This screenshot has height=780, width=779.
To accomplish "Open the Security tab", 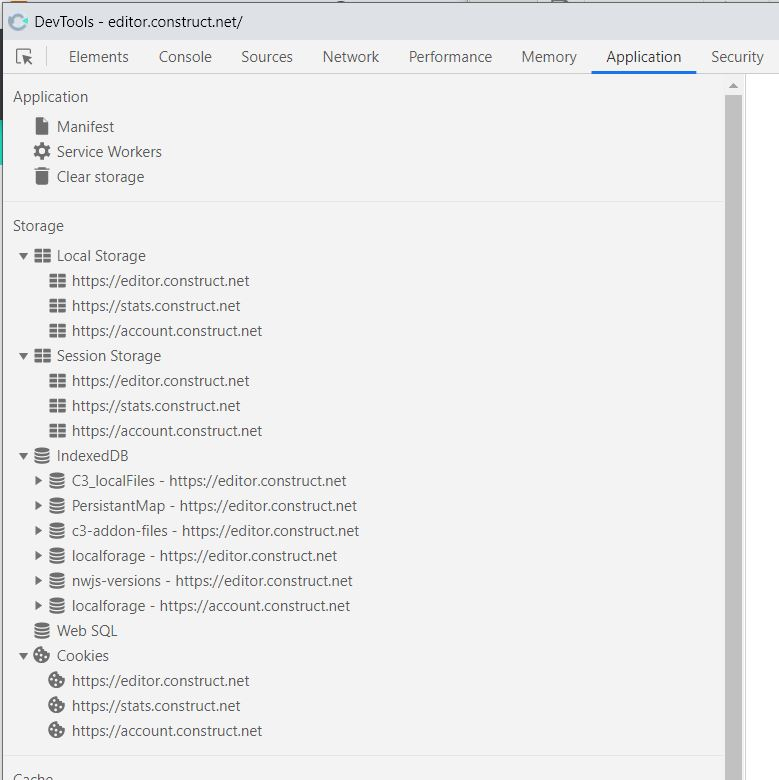I will tap(737, 57).
